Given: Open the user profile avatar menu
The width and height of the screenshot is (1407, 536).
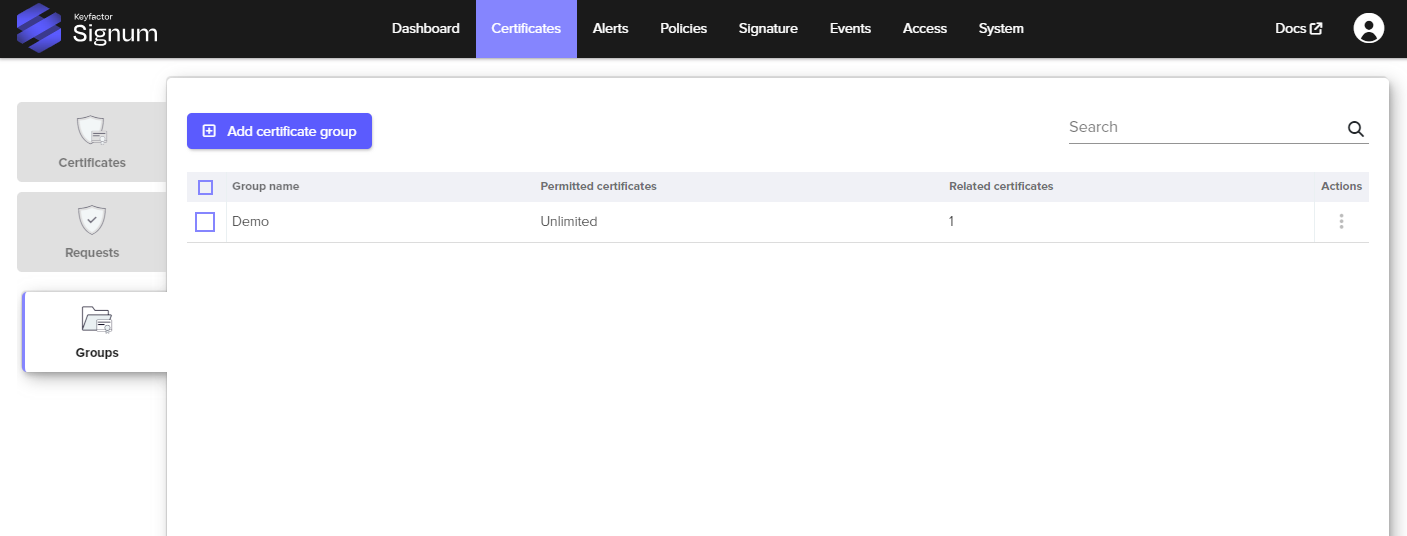Looking at the screenshot, I should (x=1368, y=28).
